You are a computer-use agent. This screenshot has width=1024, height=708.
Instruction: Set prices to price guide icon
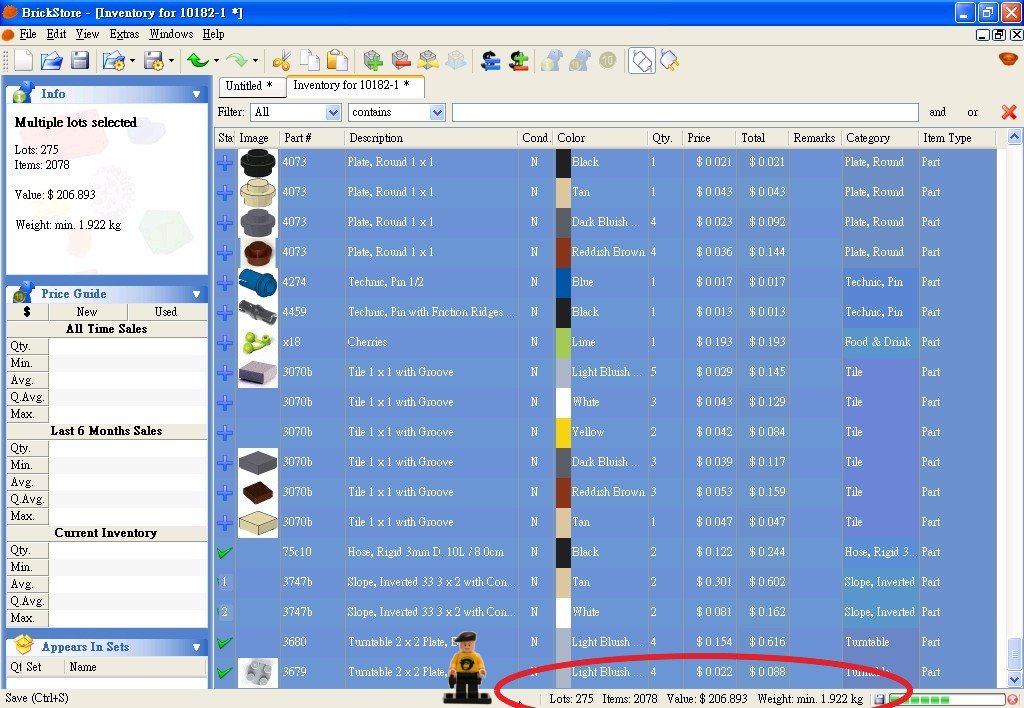tap(490, 61)
